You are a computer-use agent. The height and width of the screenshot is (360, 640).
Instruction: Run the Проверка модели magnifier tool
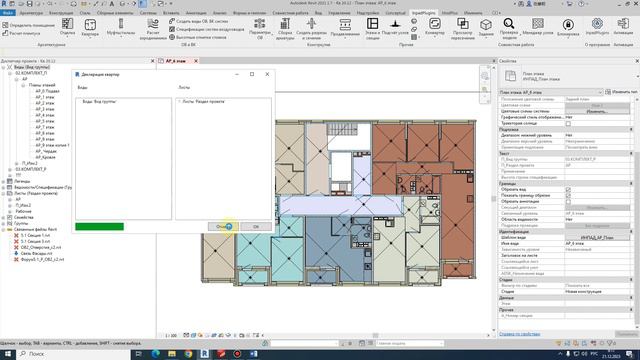point(509,29)
